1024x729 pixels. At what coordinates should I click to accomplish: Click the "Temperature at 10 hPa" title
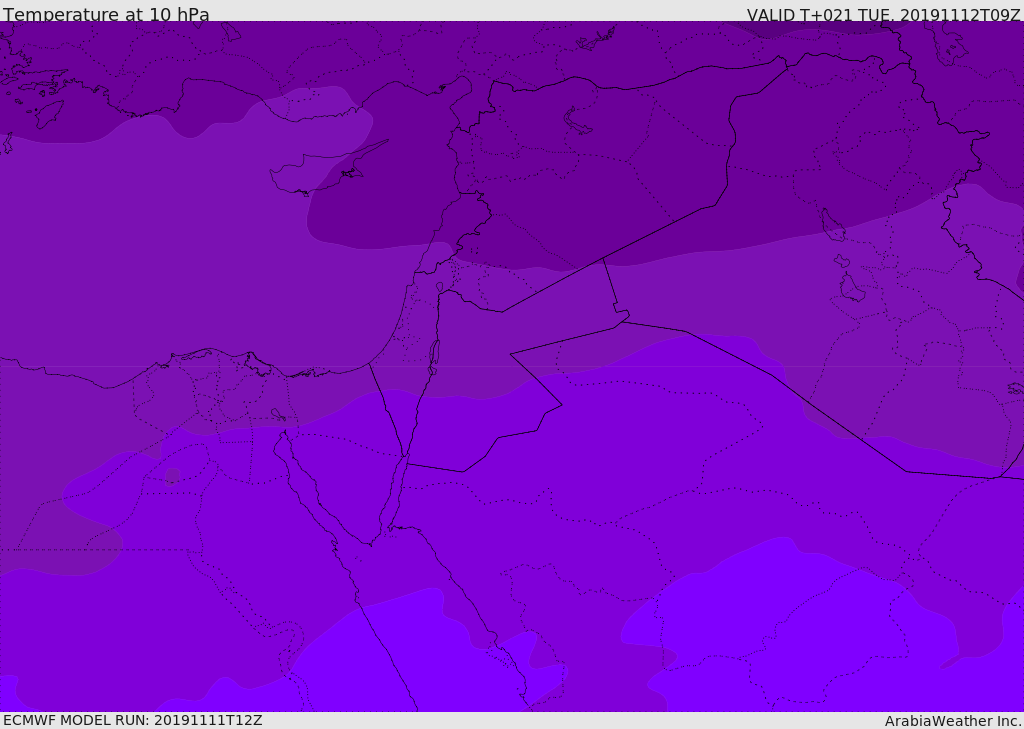(106, 15)
